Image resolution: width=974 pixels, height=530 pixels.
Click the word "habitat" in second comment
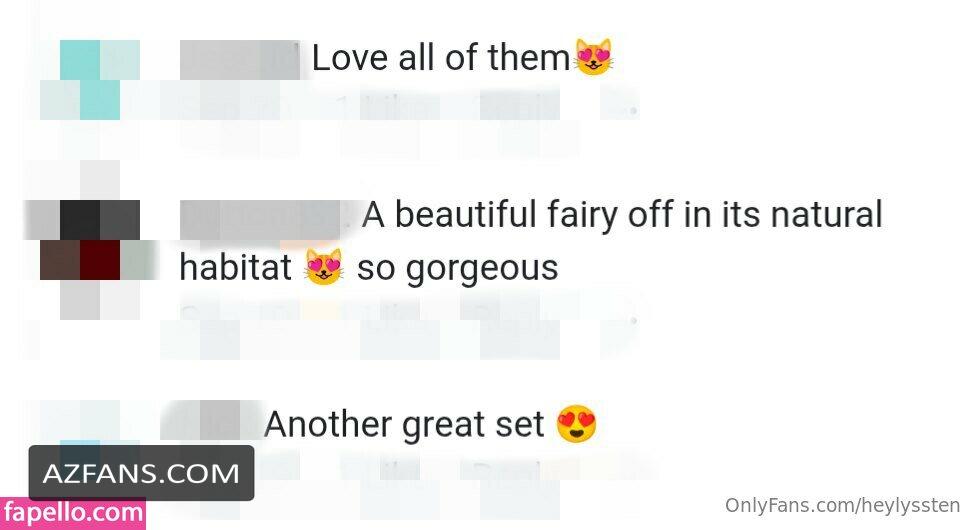[x=235, y=268]
